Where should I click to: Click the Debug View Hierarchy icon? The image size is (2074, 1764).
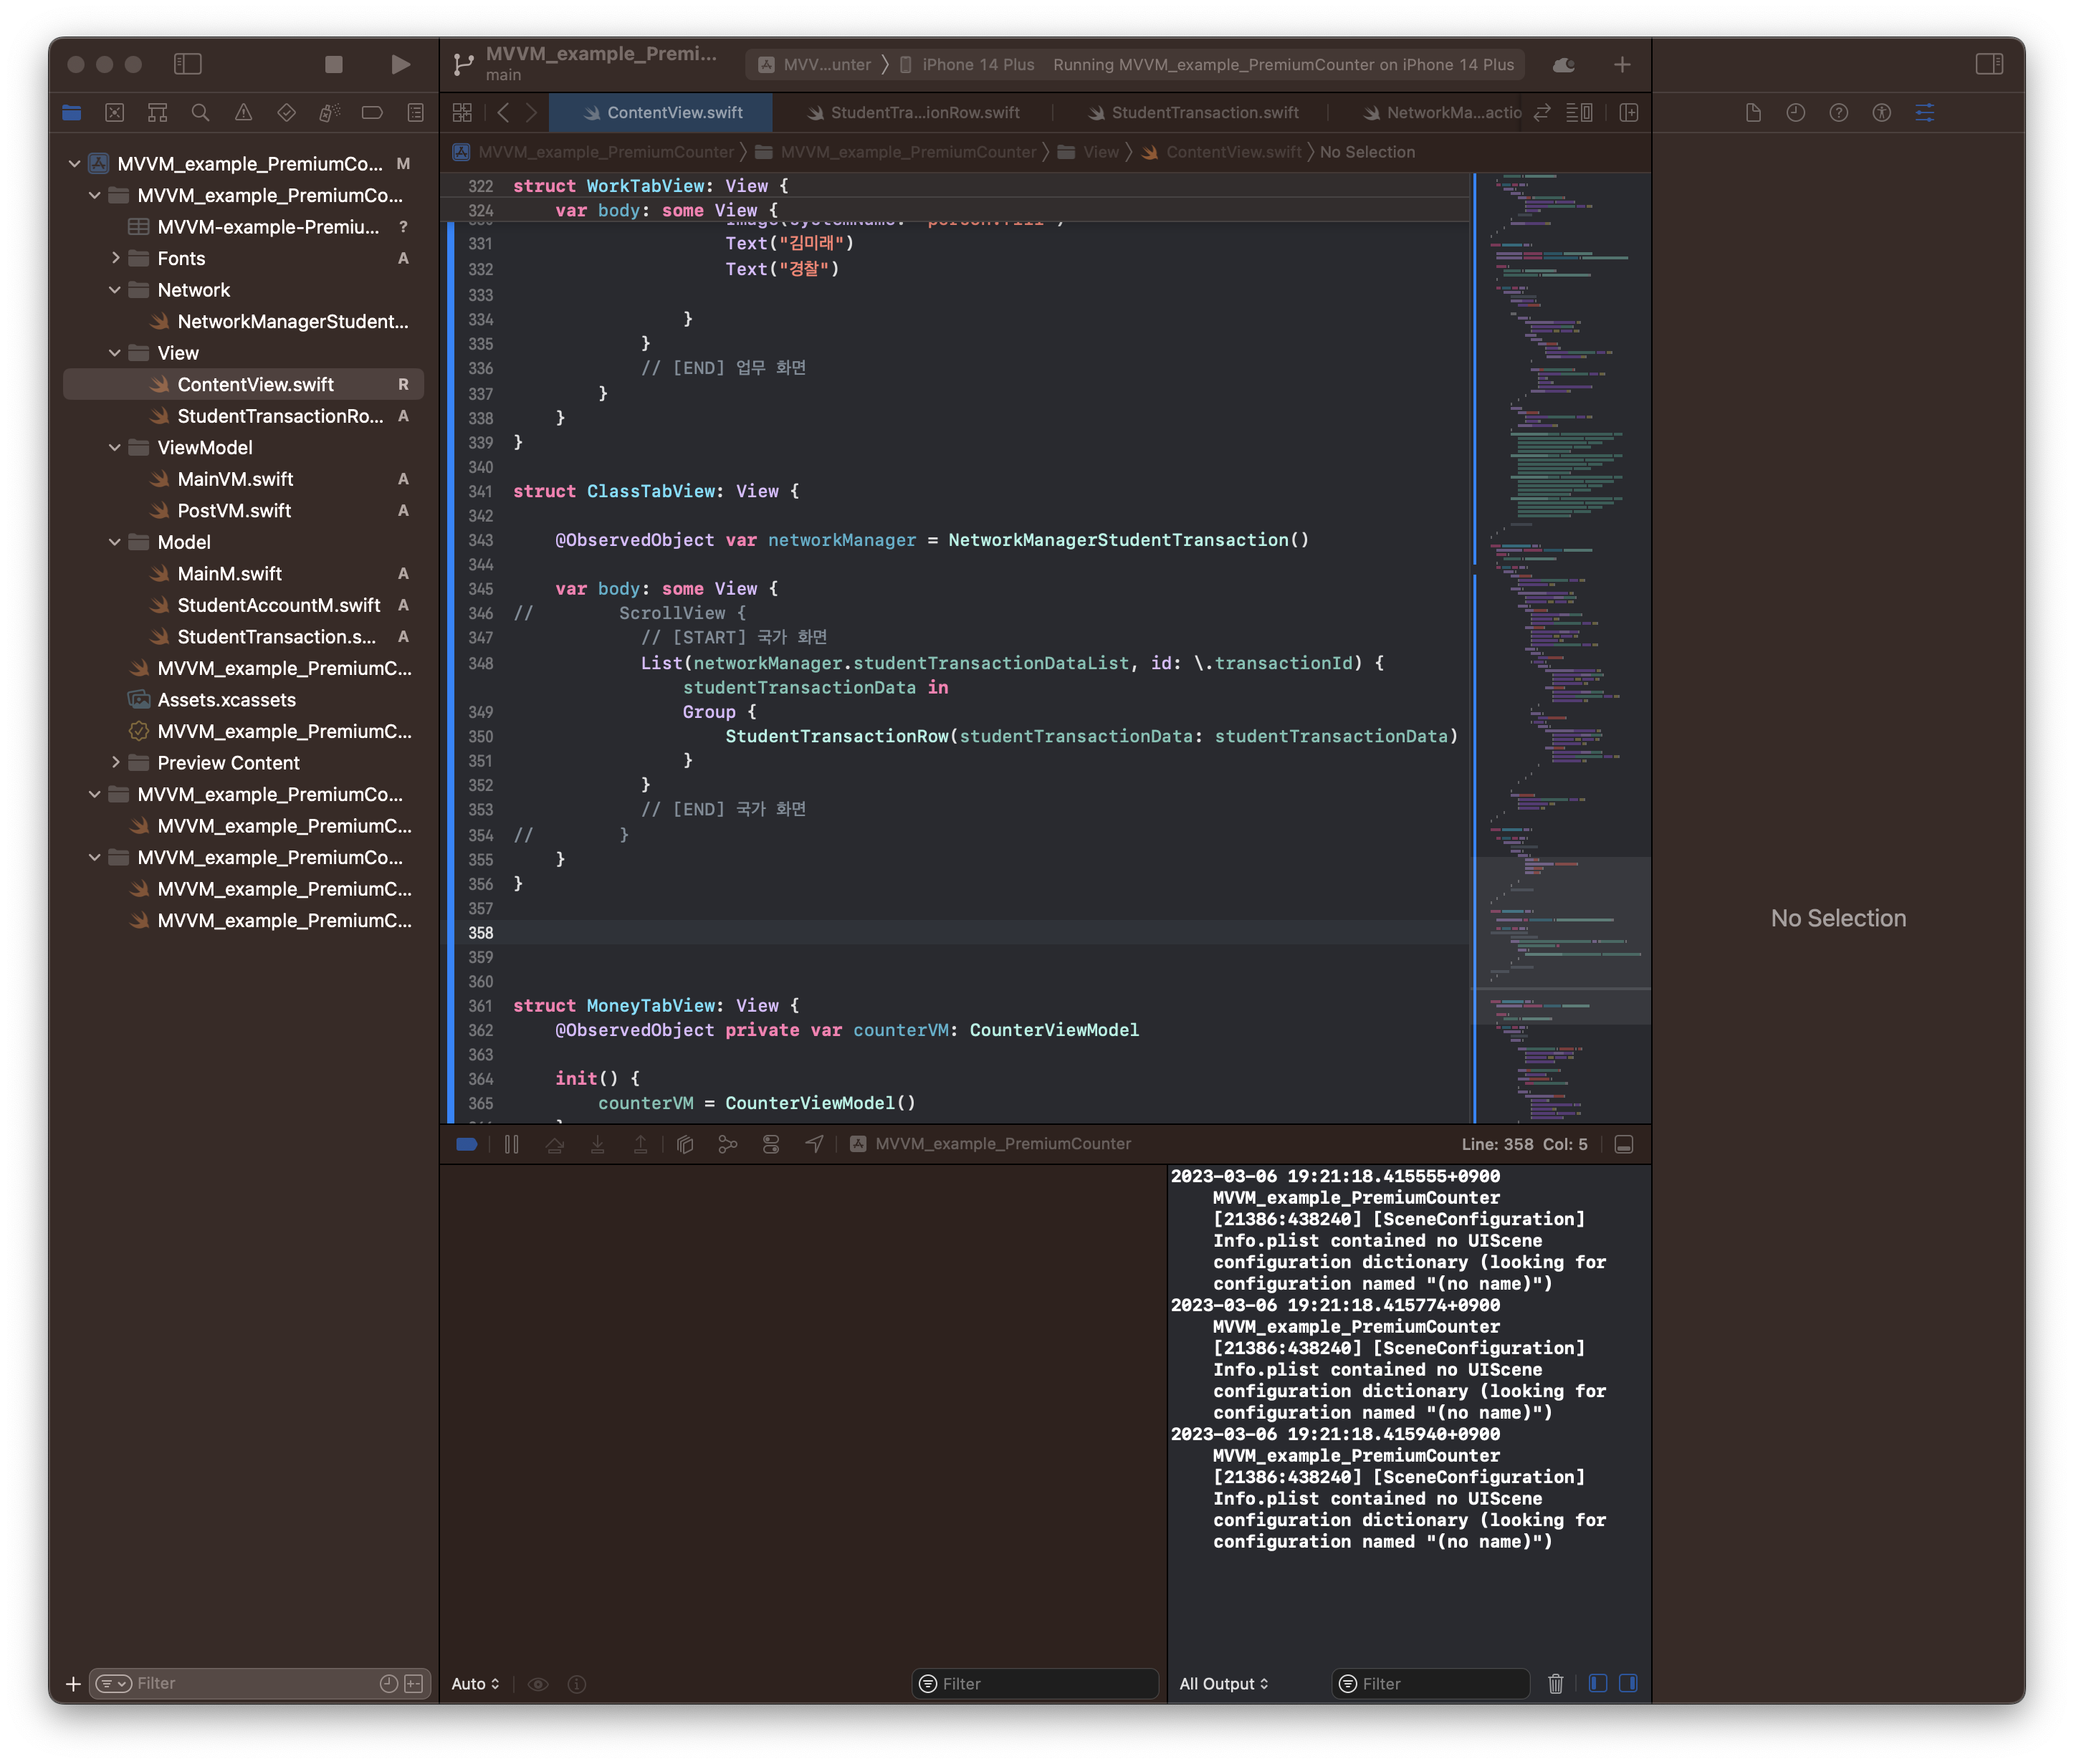point(685,1144)
